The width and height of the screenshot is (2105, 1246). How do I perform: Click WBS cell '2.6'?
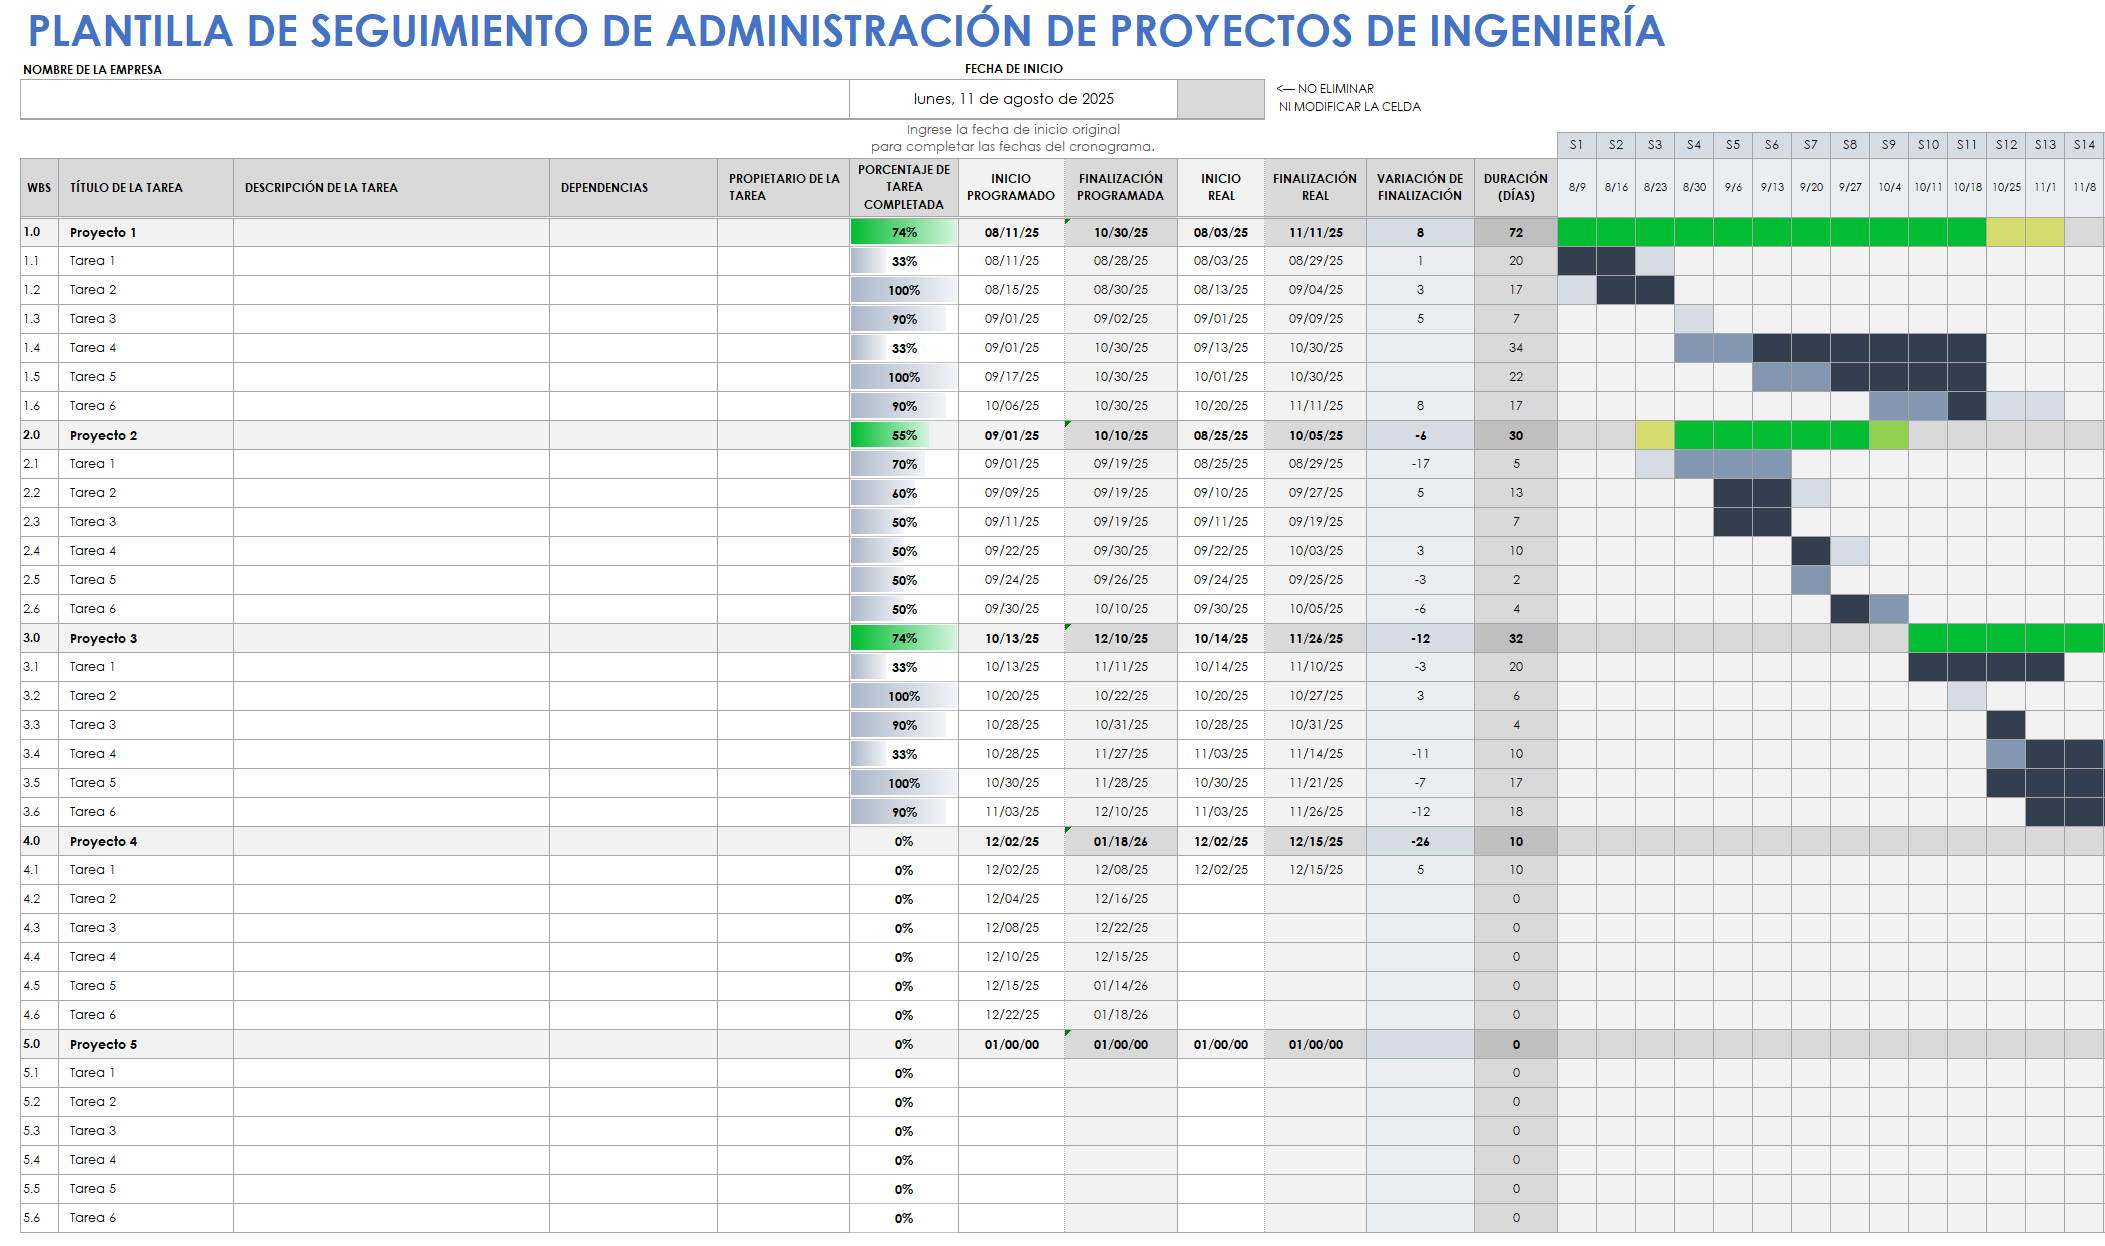[39, 609]
